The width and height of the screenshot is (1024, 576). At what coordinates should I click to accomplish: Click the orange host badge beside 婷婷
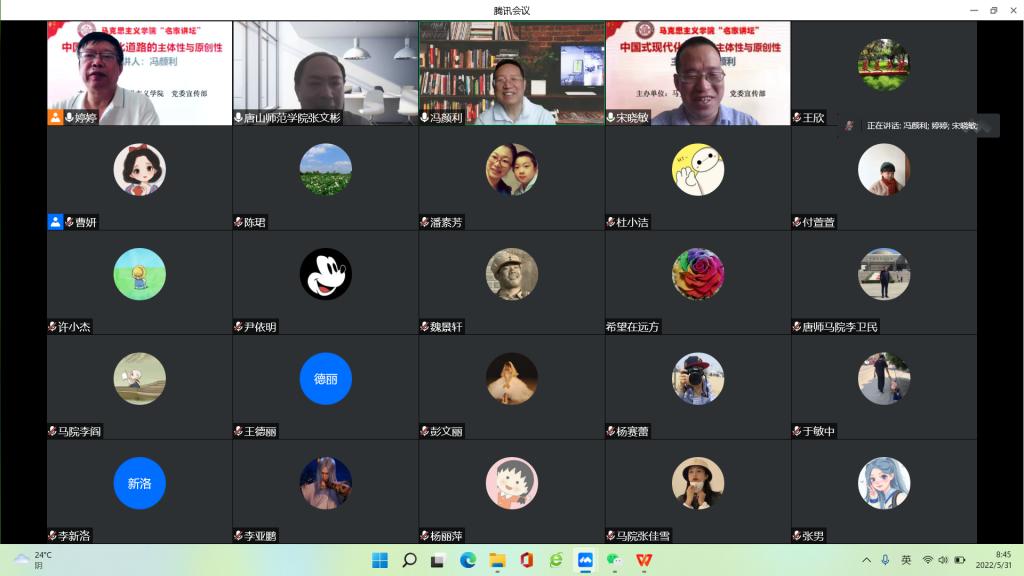tap(55, 118)
